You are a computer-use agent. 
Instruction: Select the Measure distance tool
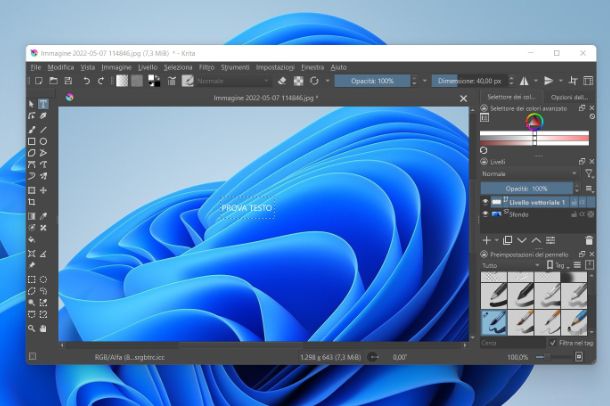coord(43,254)
